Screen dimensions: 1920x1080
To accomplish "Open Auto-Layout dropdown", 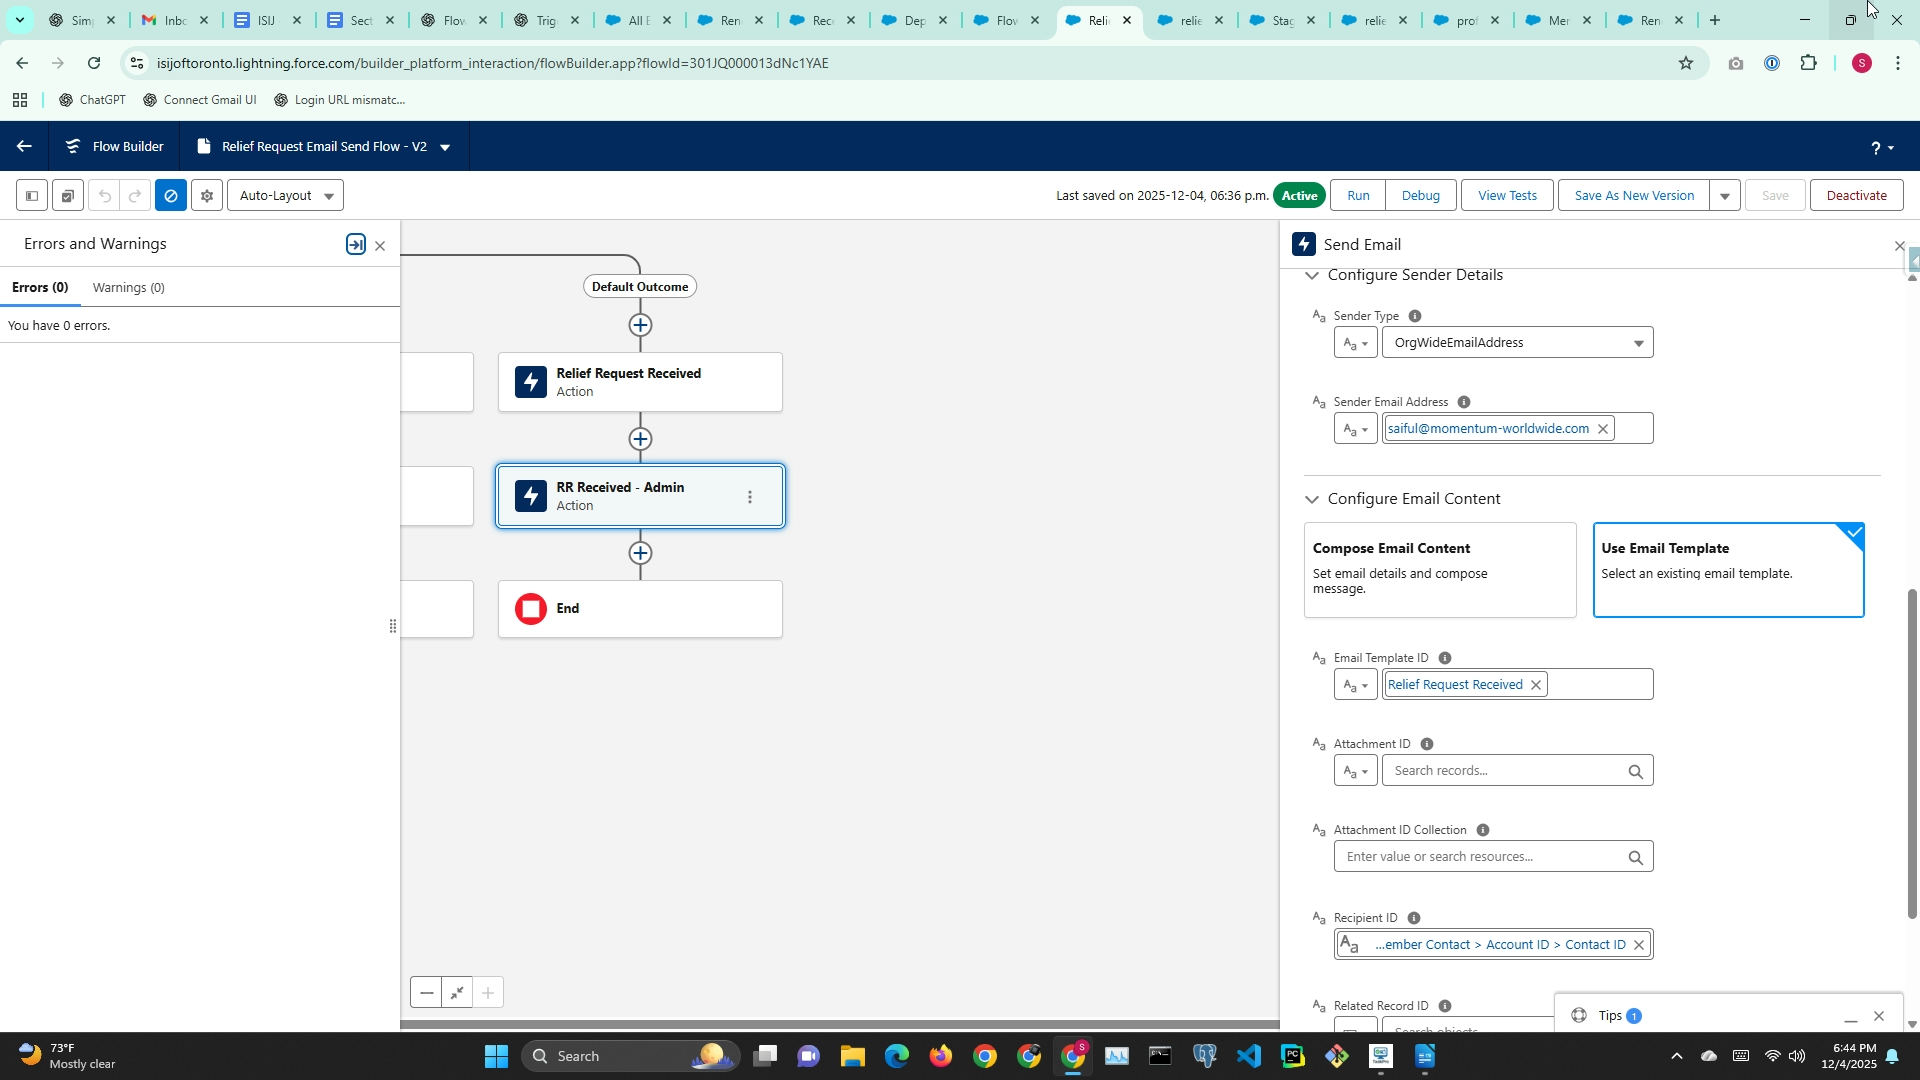I will click(x=285, y=196).
